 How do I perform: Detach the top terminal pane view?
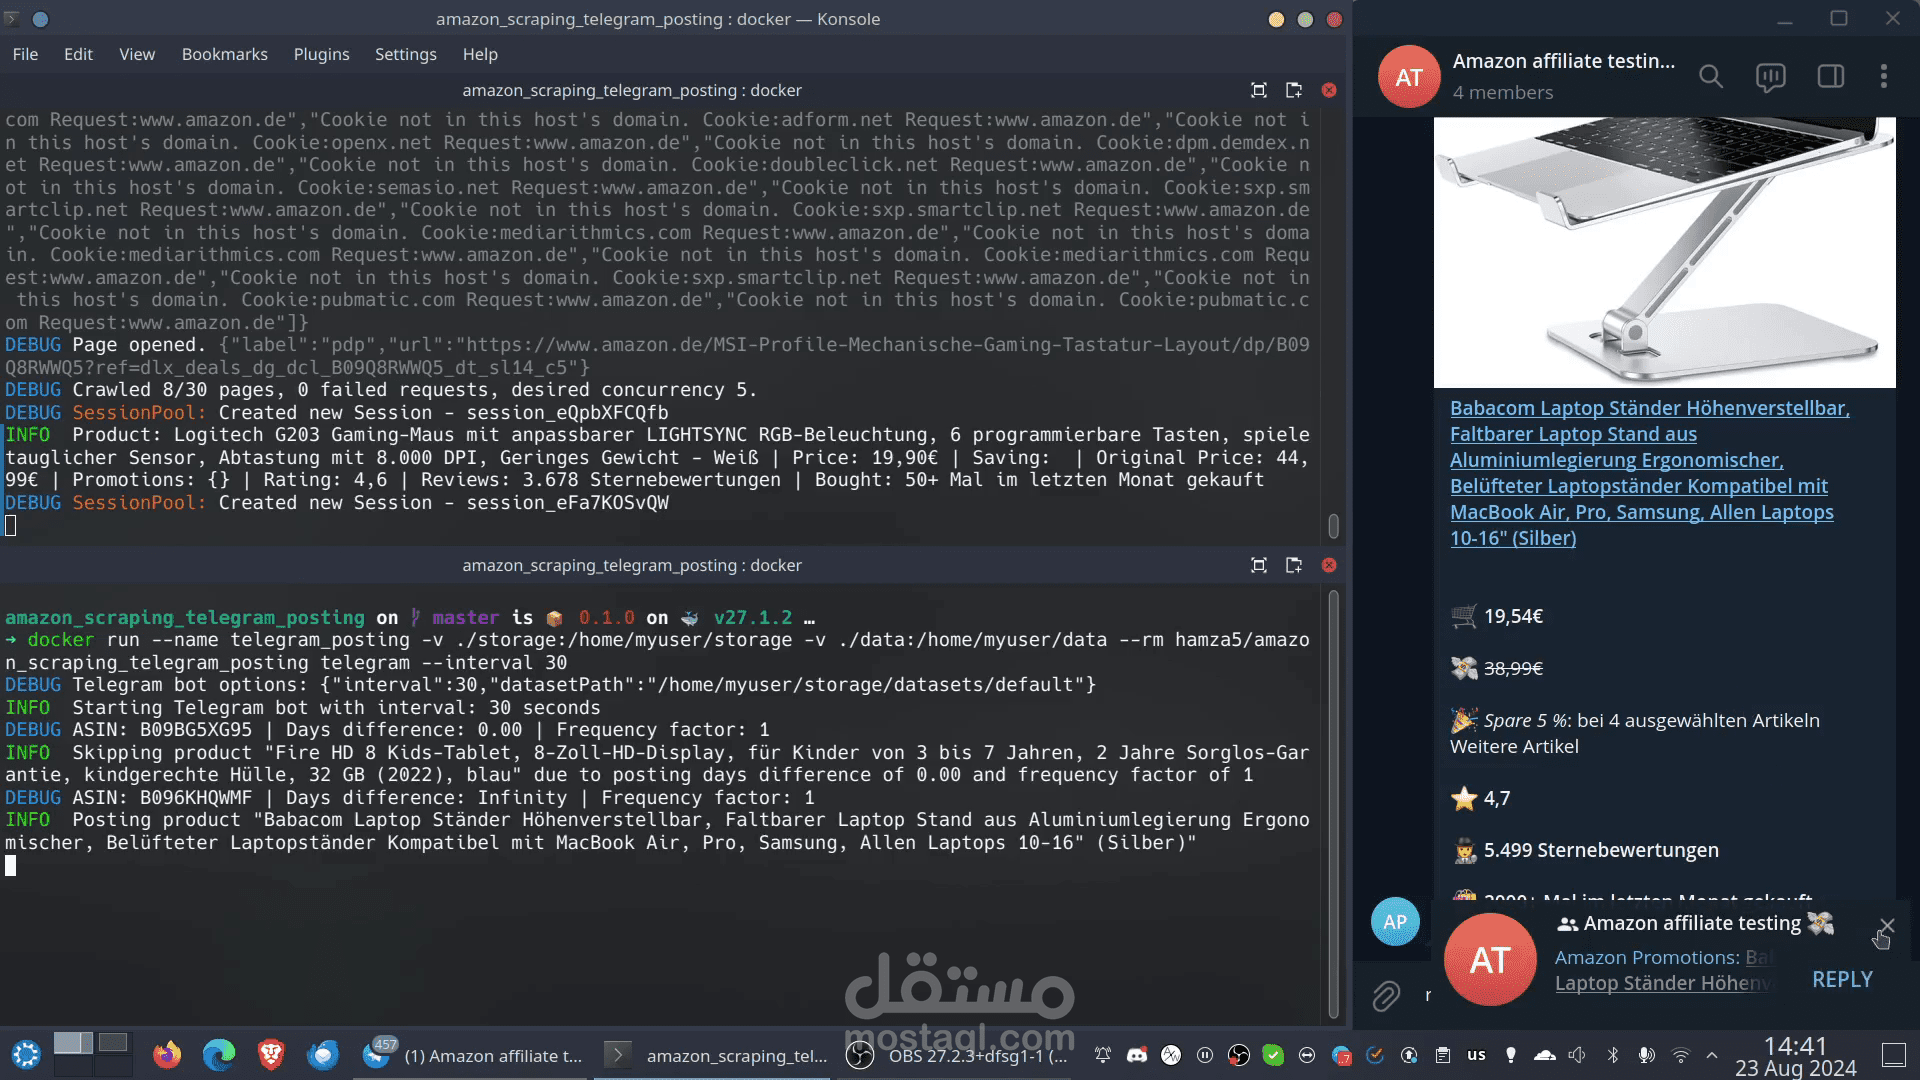[x=1294, y=90]
